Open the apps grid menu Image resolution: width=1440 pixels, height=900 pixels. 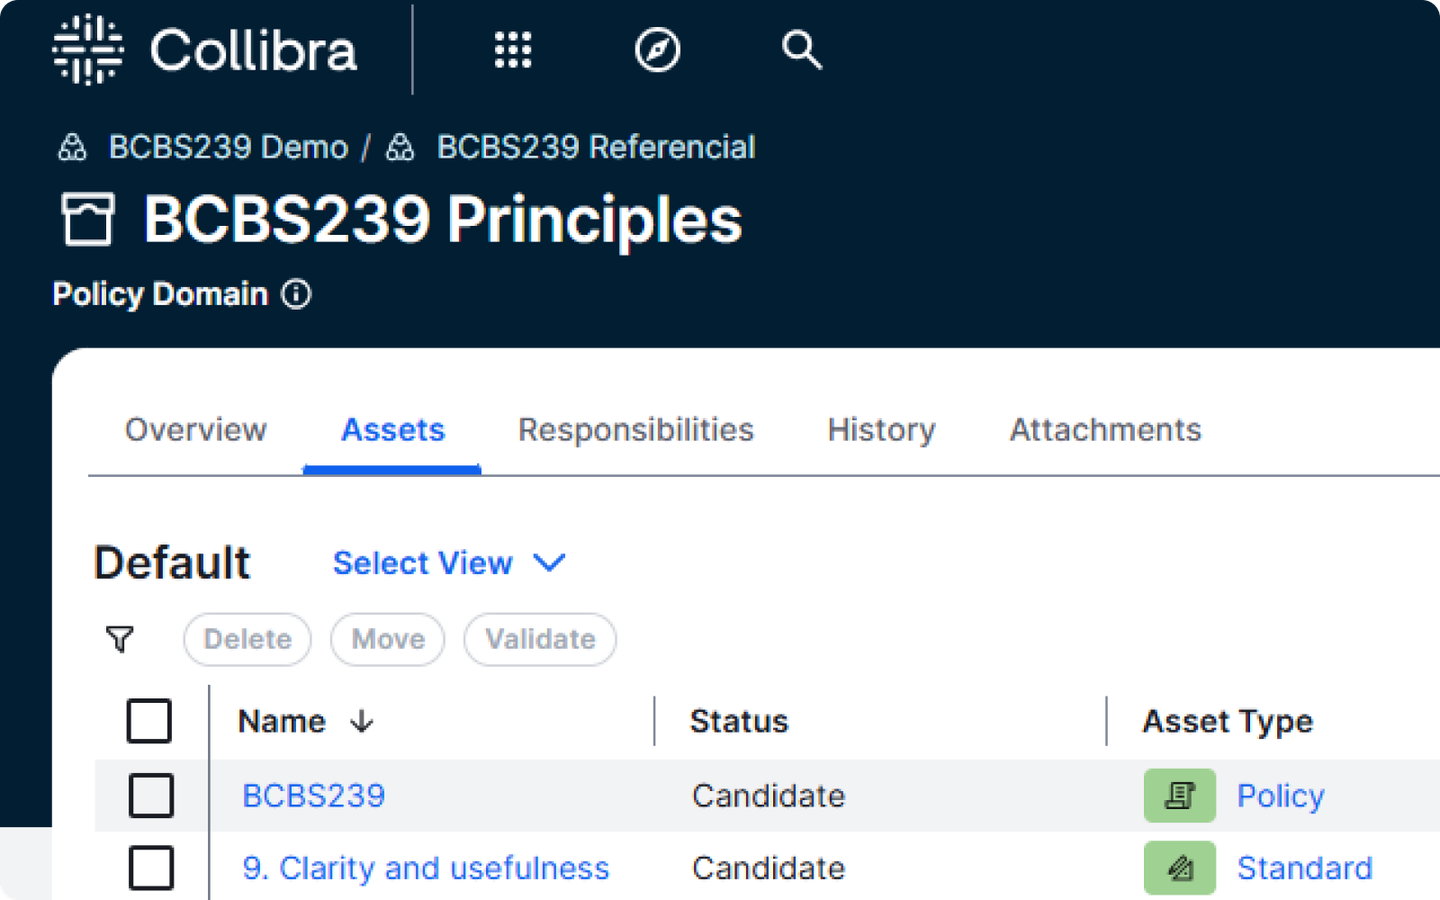513,49
